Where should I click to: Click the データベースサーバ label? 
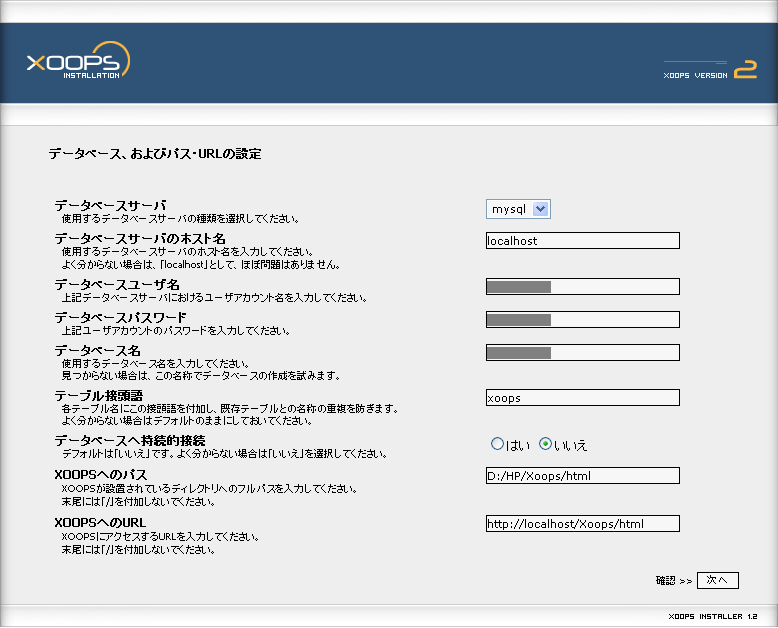[110, 205]
